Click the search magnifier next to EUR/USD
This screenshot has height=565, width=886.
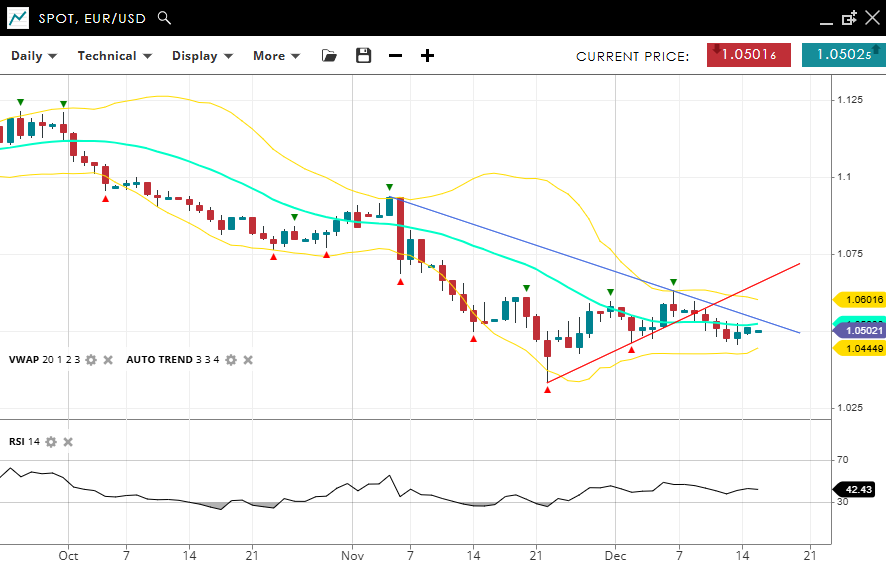point(165,18)
